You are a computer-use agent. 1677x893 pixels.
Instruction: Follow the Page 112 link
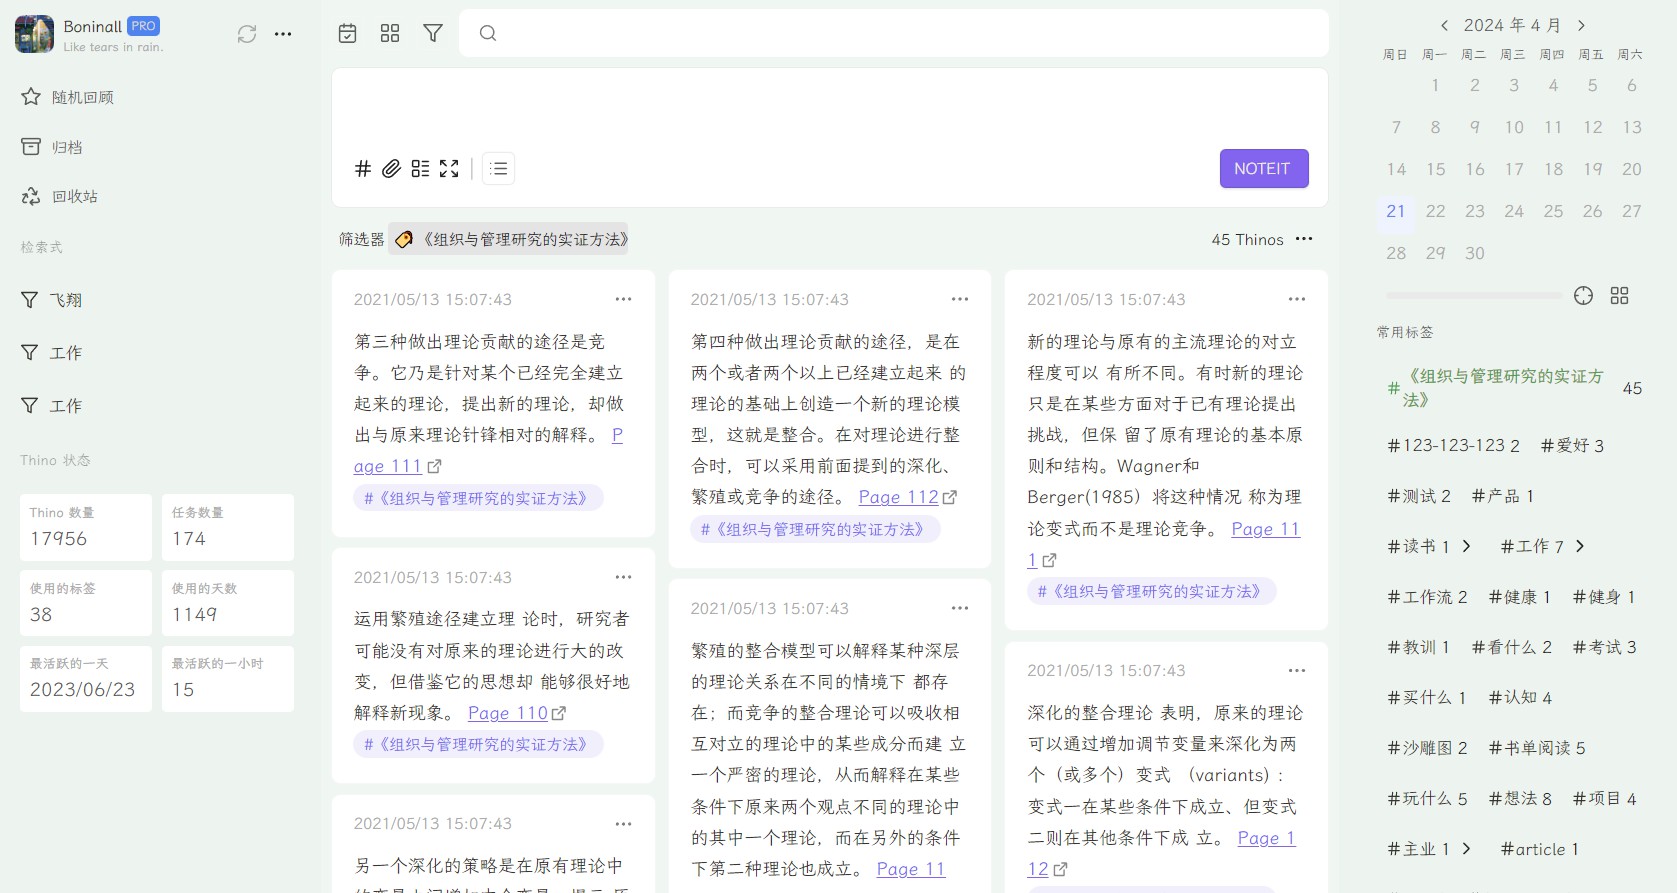pos(898,497)
